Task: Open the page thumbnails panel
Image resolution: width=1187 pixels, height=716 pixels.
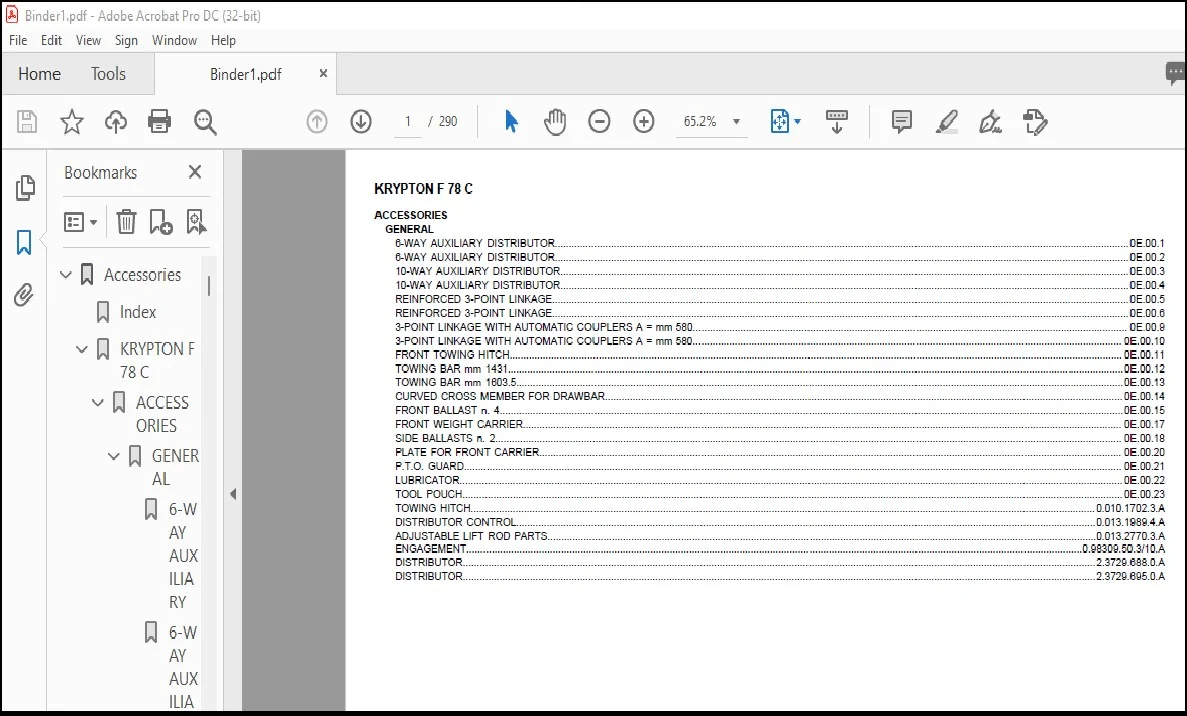Action: (x=25, y=188)
